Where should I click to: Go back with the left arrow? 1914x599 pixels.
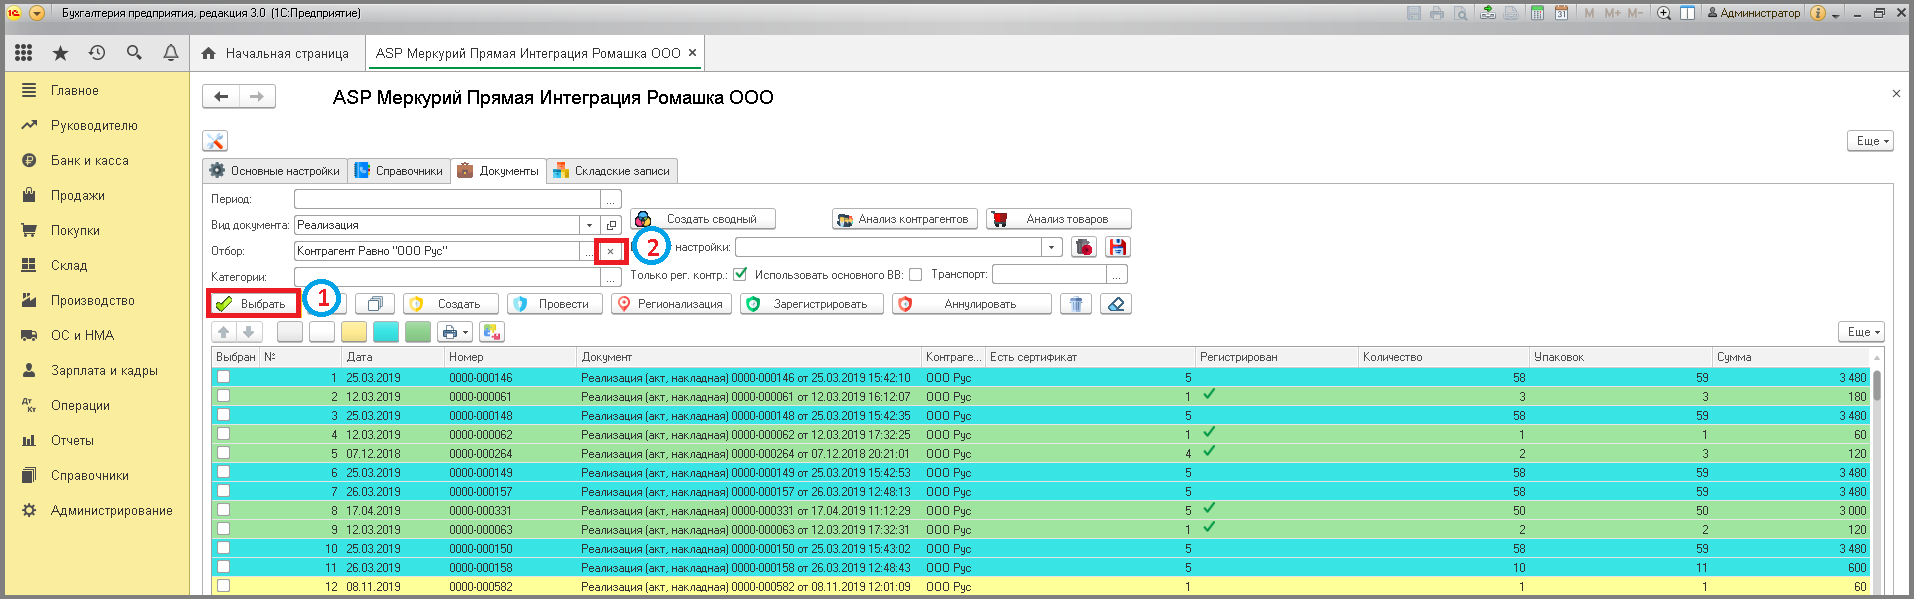coord(221,96)
